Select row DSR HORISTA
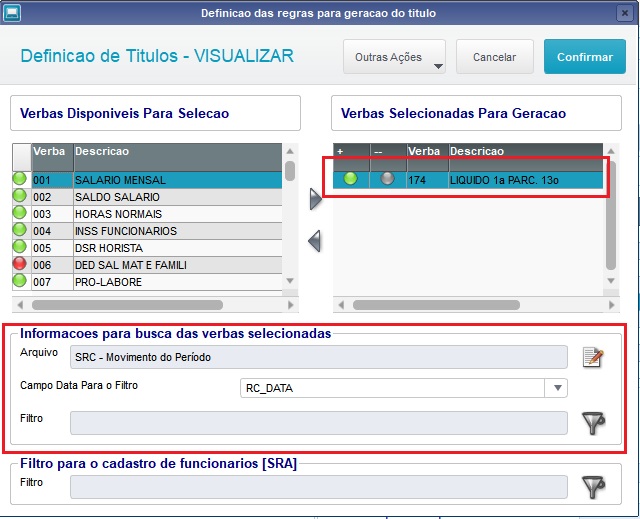Screen dimensions: 640x519 click(147, 248)
